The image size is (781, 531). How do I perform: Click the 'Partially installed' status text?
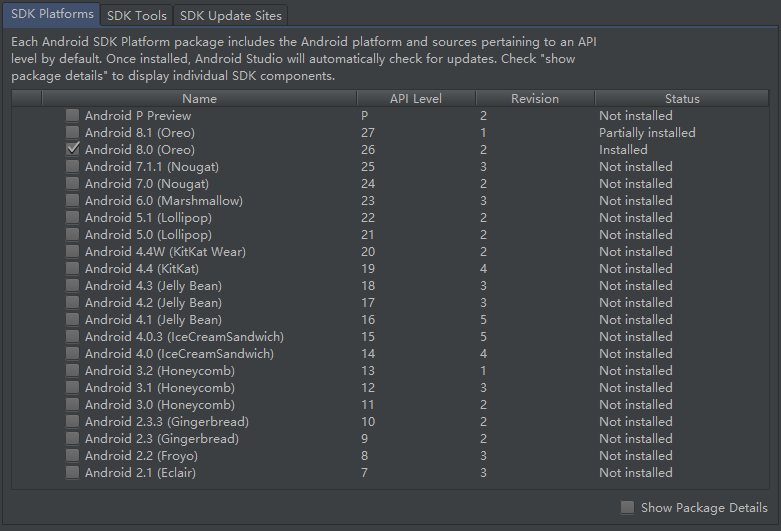647,133
